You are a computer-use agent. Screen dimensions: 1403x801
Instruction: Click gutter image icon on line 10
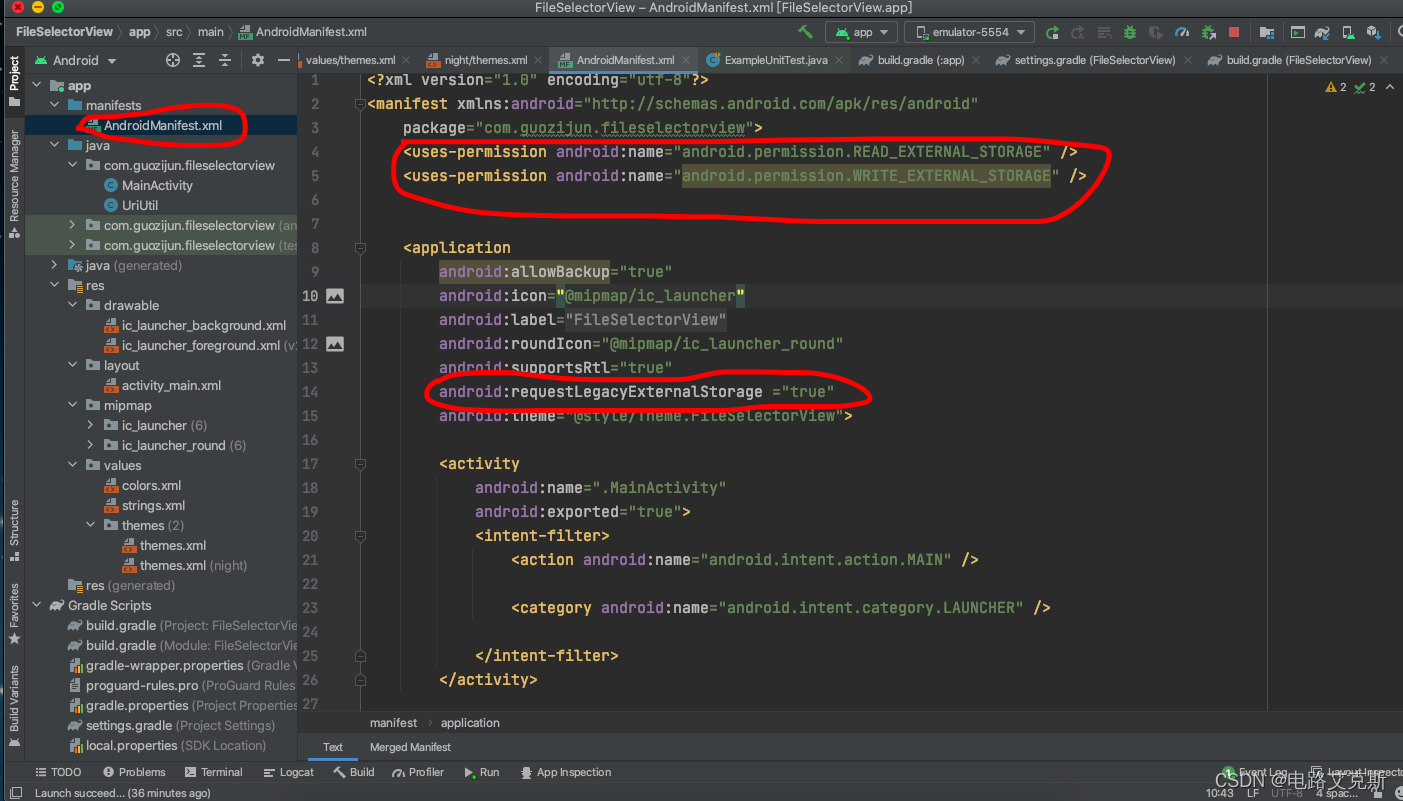(x=335, y=296)
